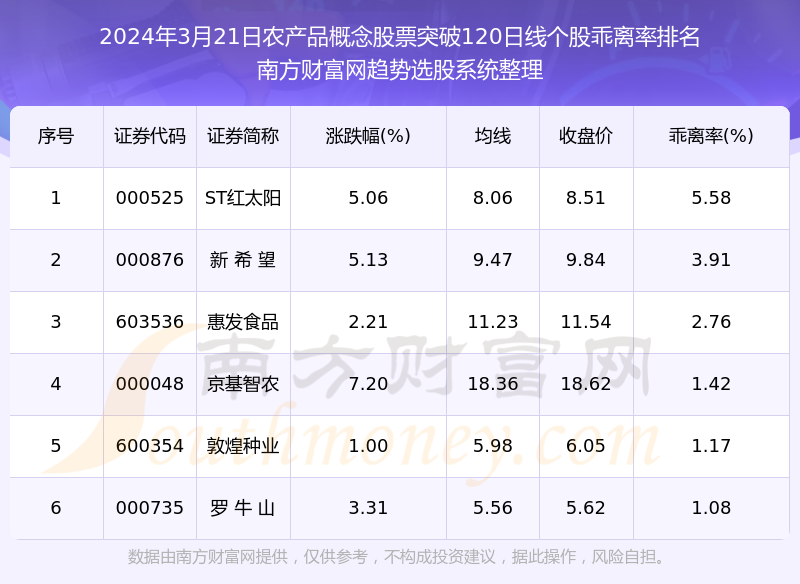Select stock code 000876
Screen dimensions: 800x584
point(149,260)
